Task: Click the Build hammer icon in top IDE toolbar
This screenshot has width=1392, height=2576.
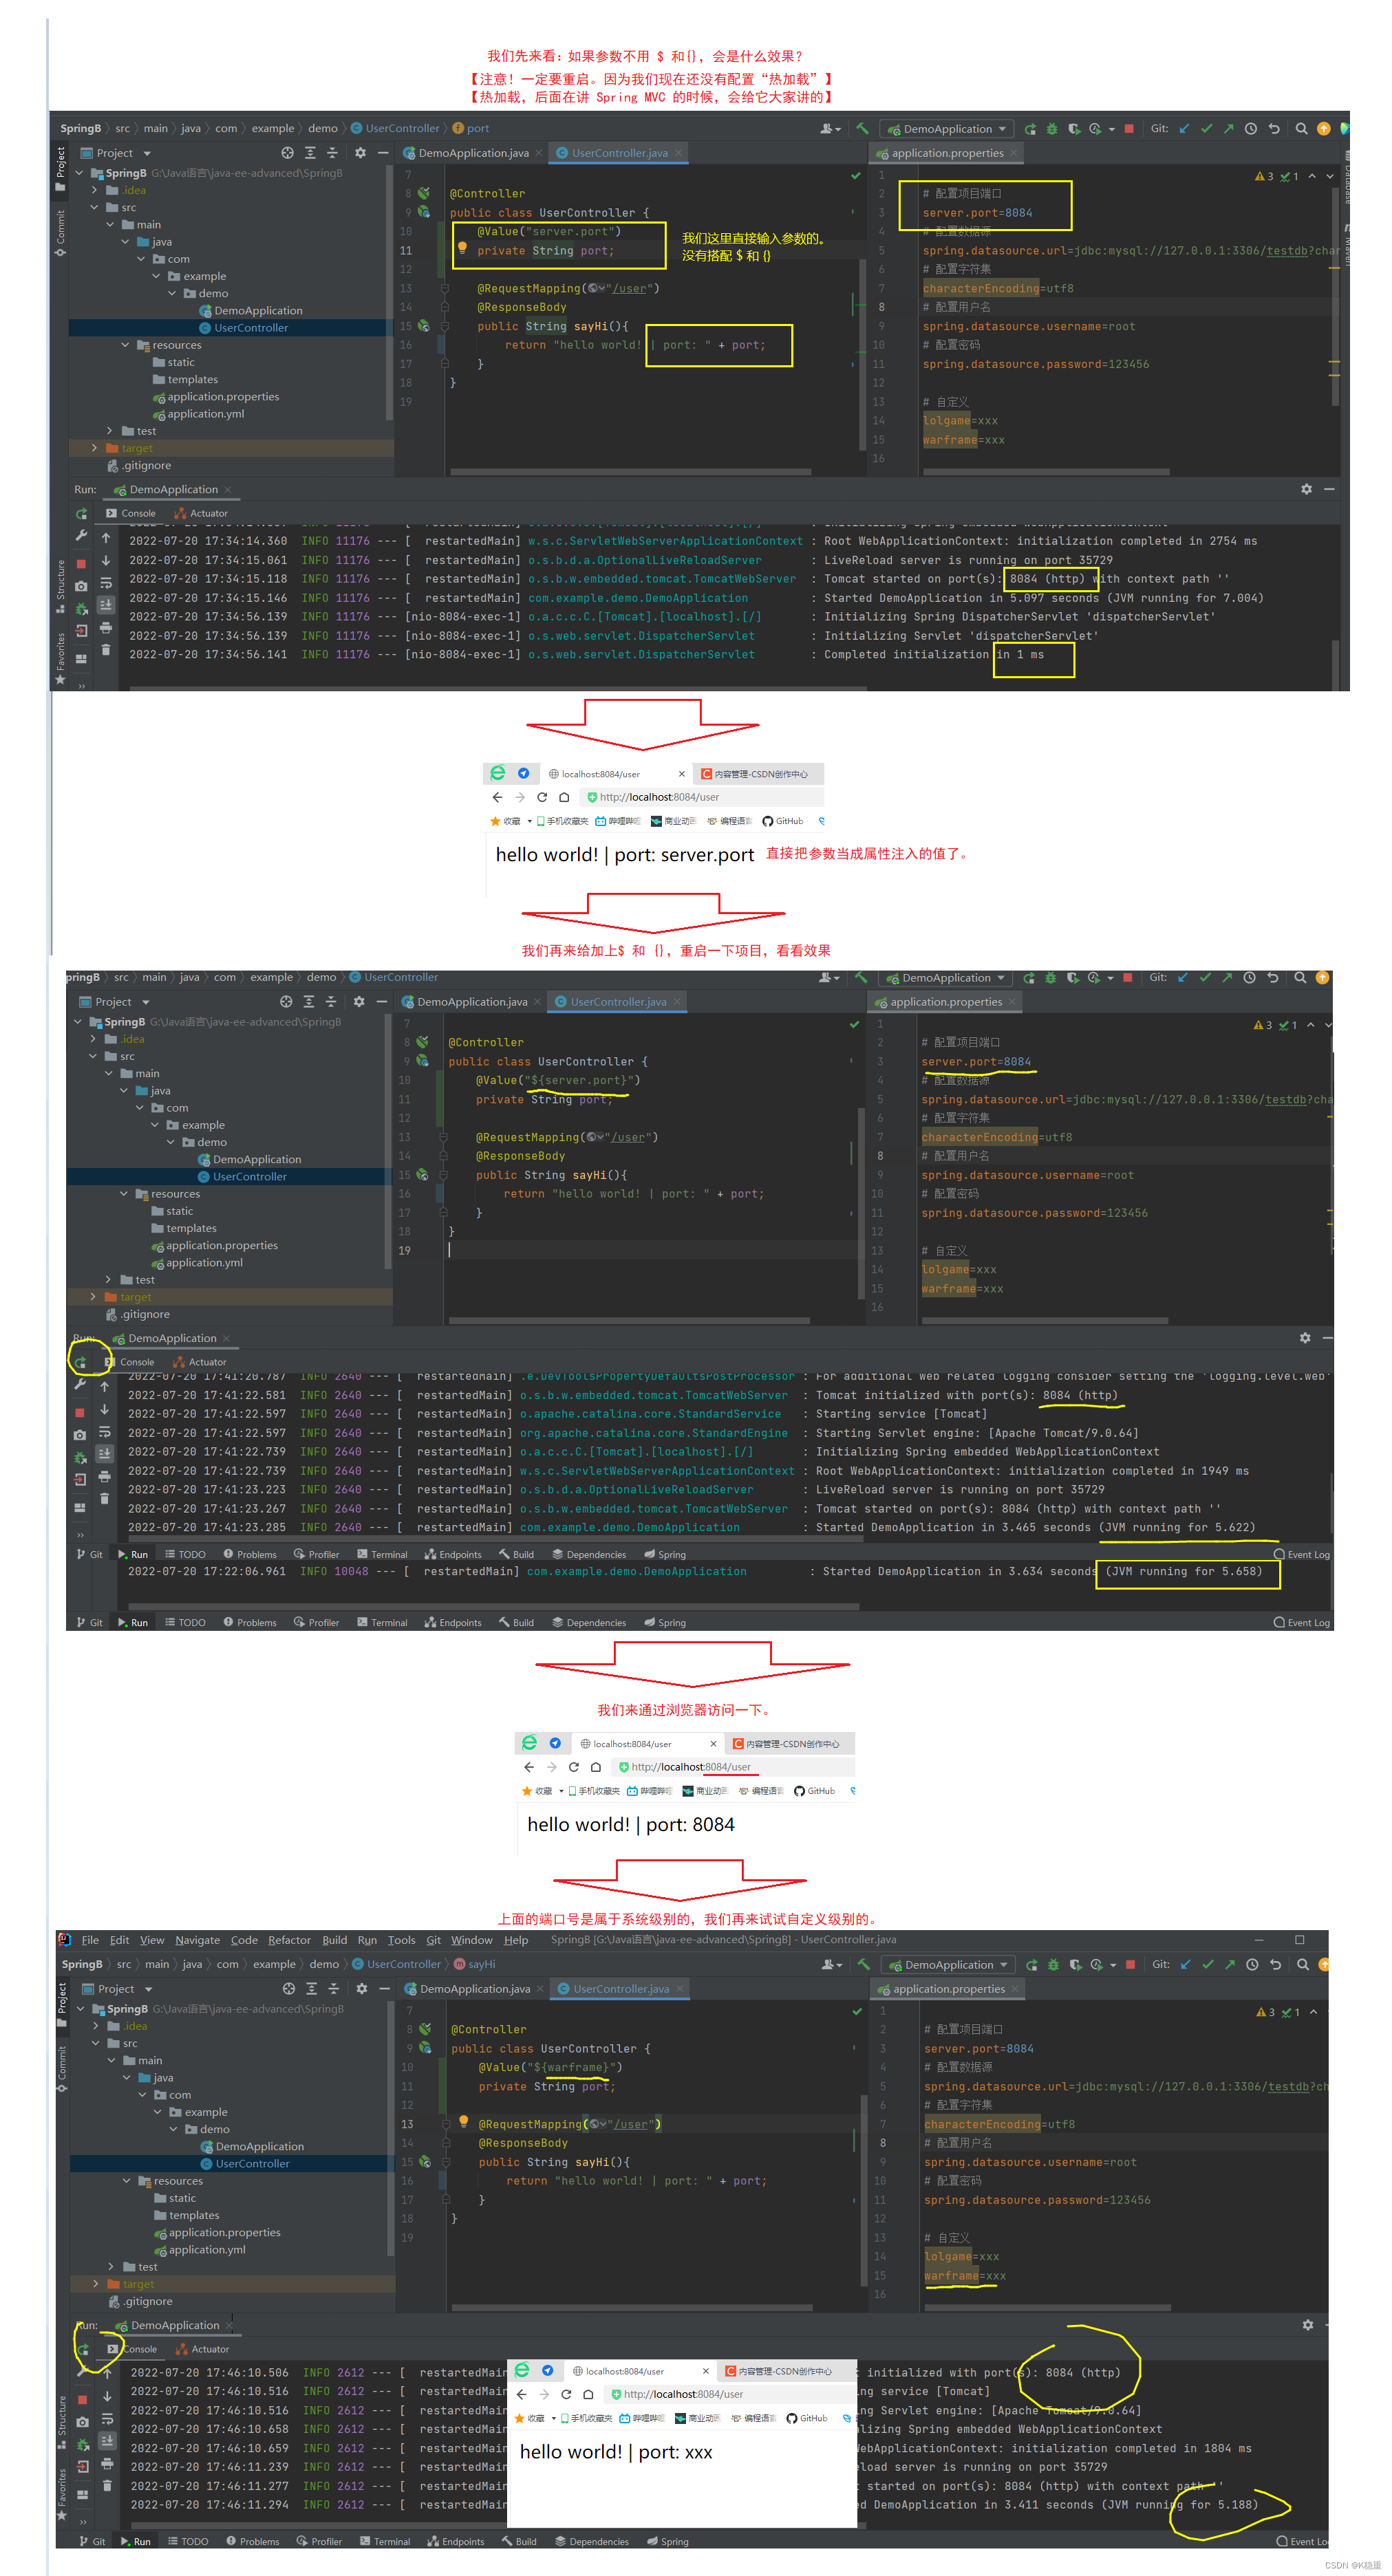Action: coord(861,128)
